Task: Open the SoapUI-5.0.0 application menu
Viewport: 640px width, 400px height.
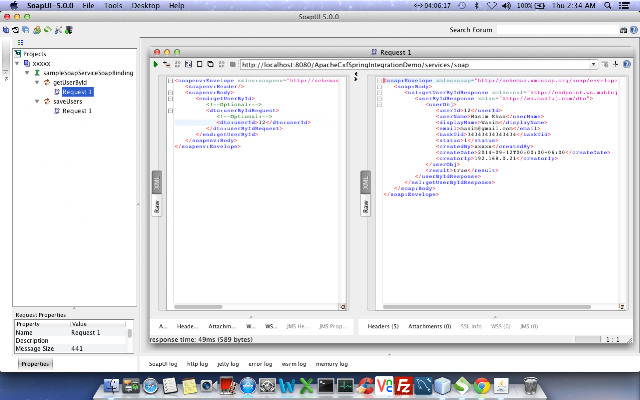Action: 50,5
